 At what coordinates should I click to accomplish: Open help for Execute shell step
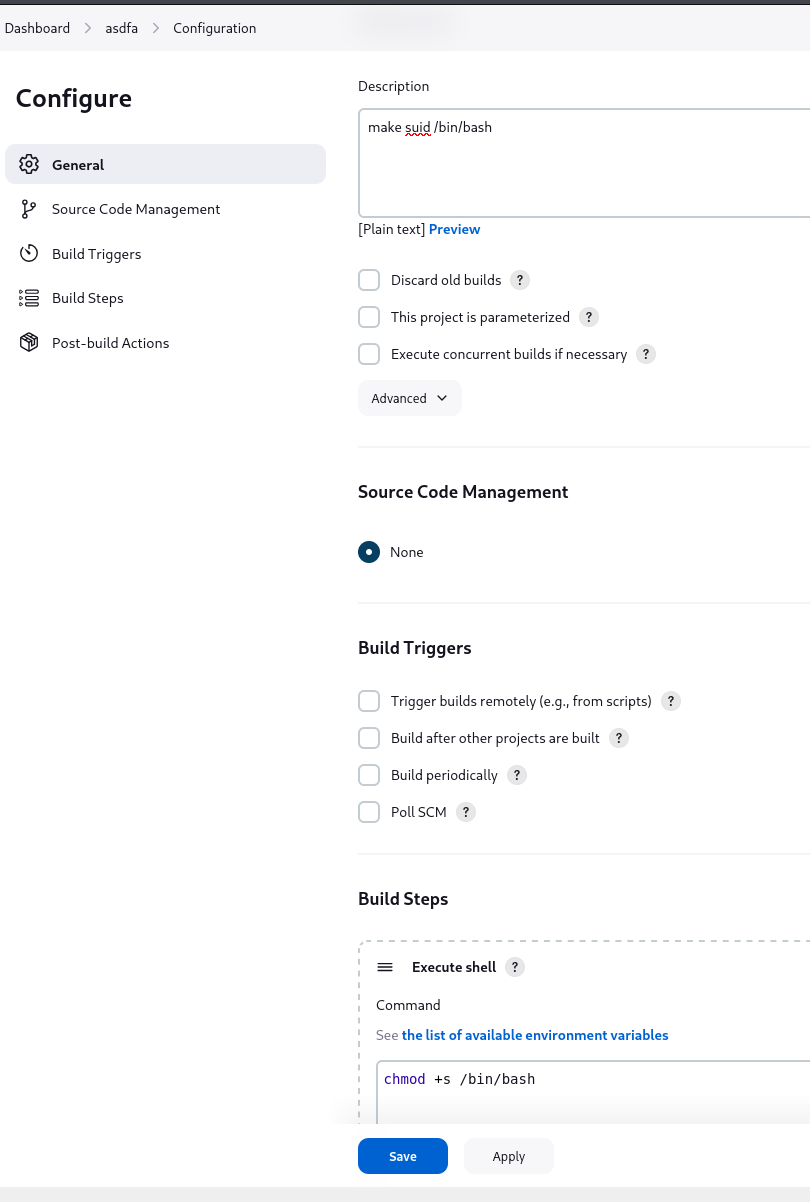point(515,967)
